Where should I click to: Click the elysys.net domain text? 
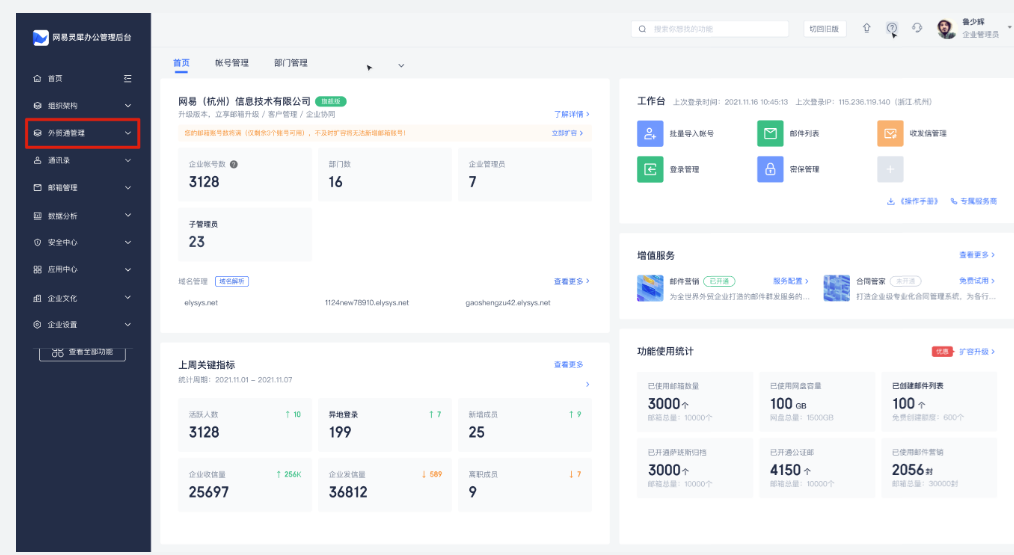(x=201, y=303)
